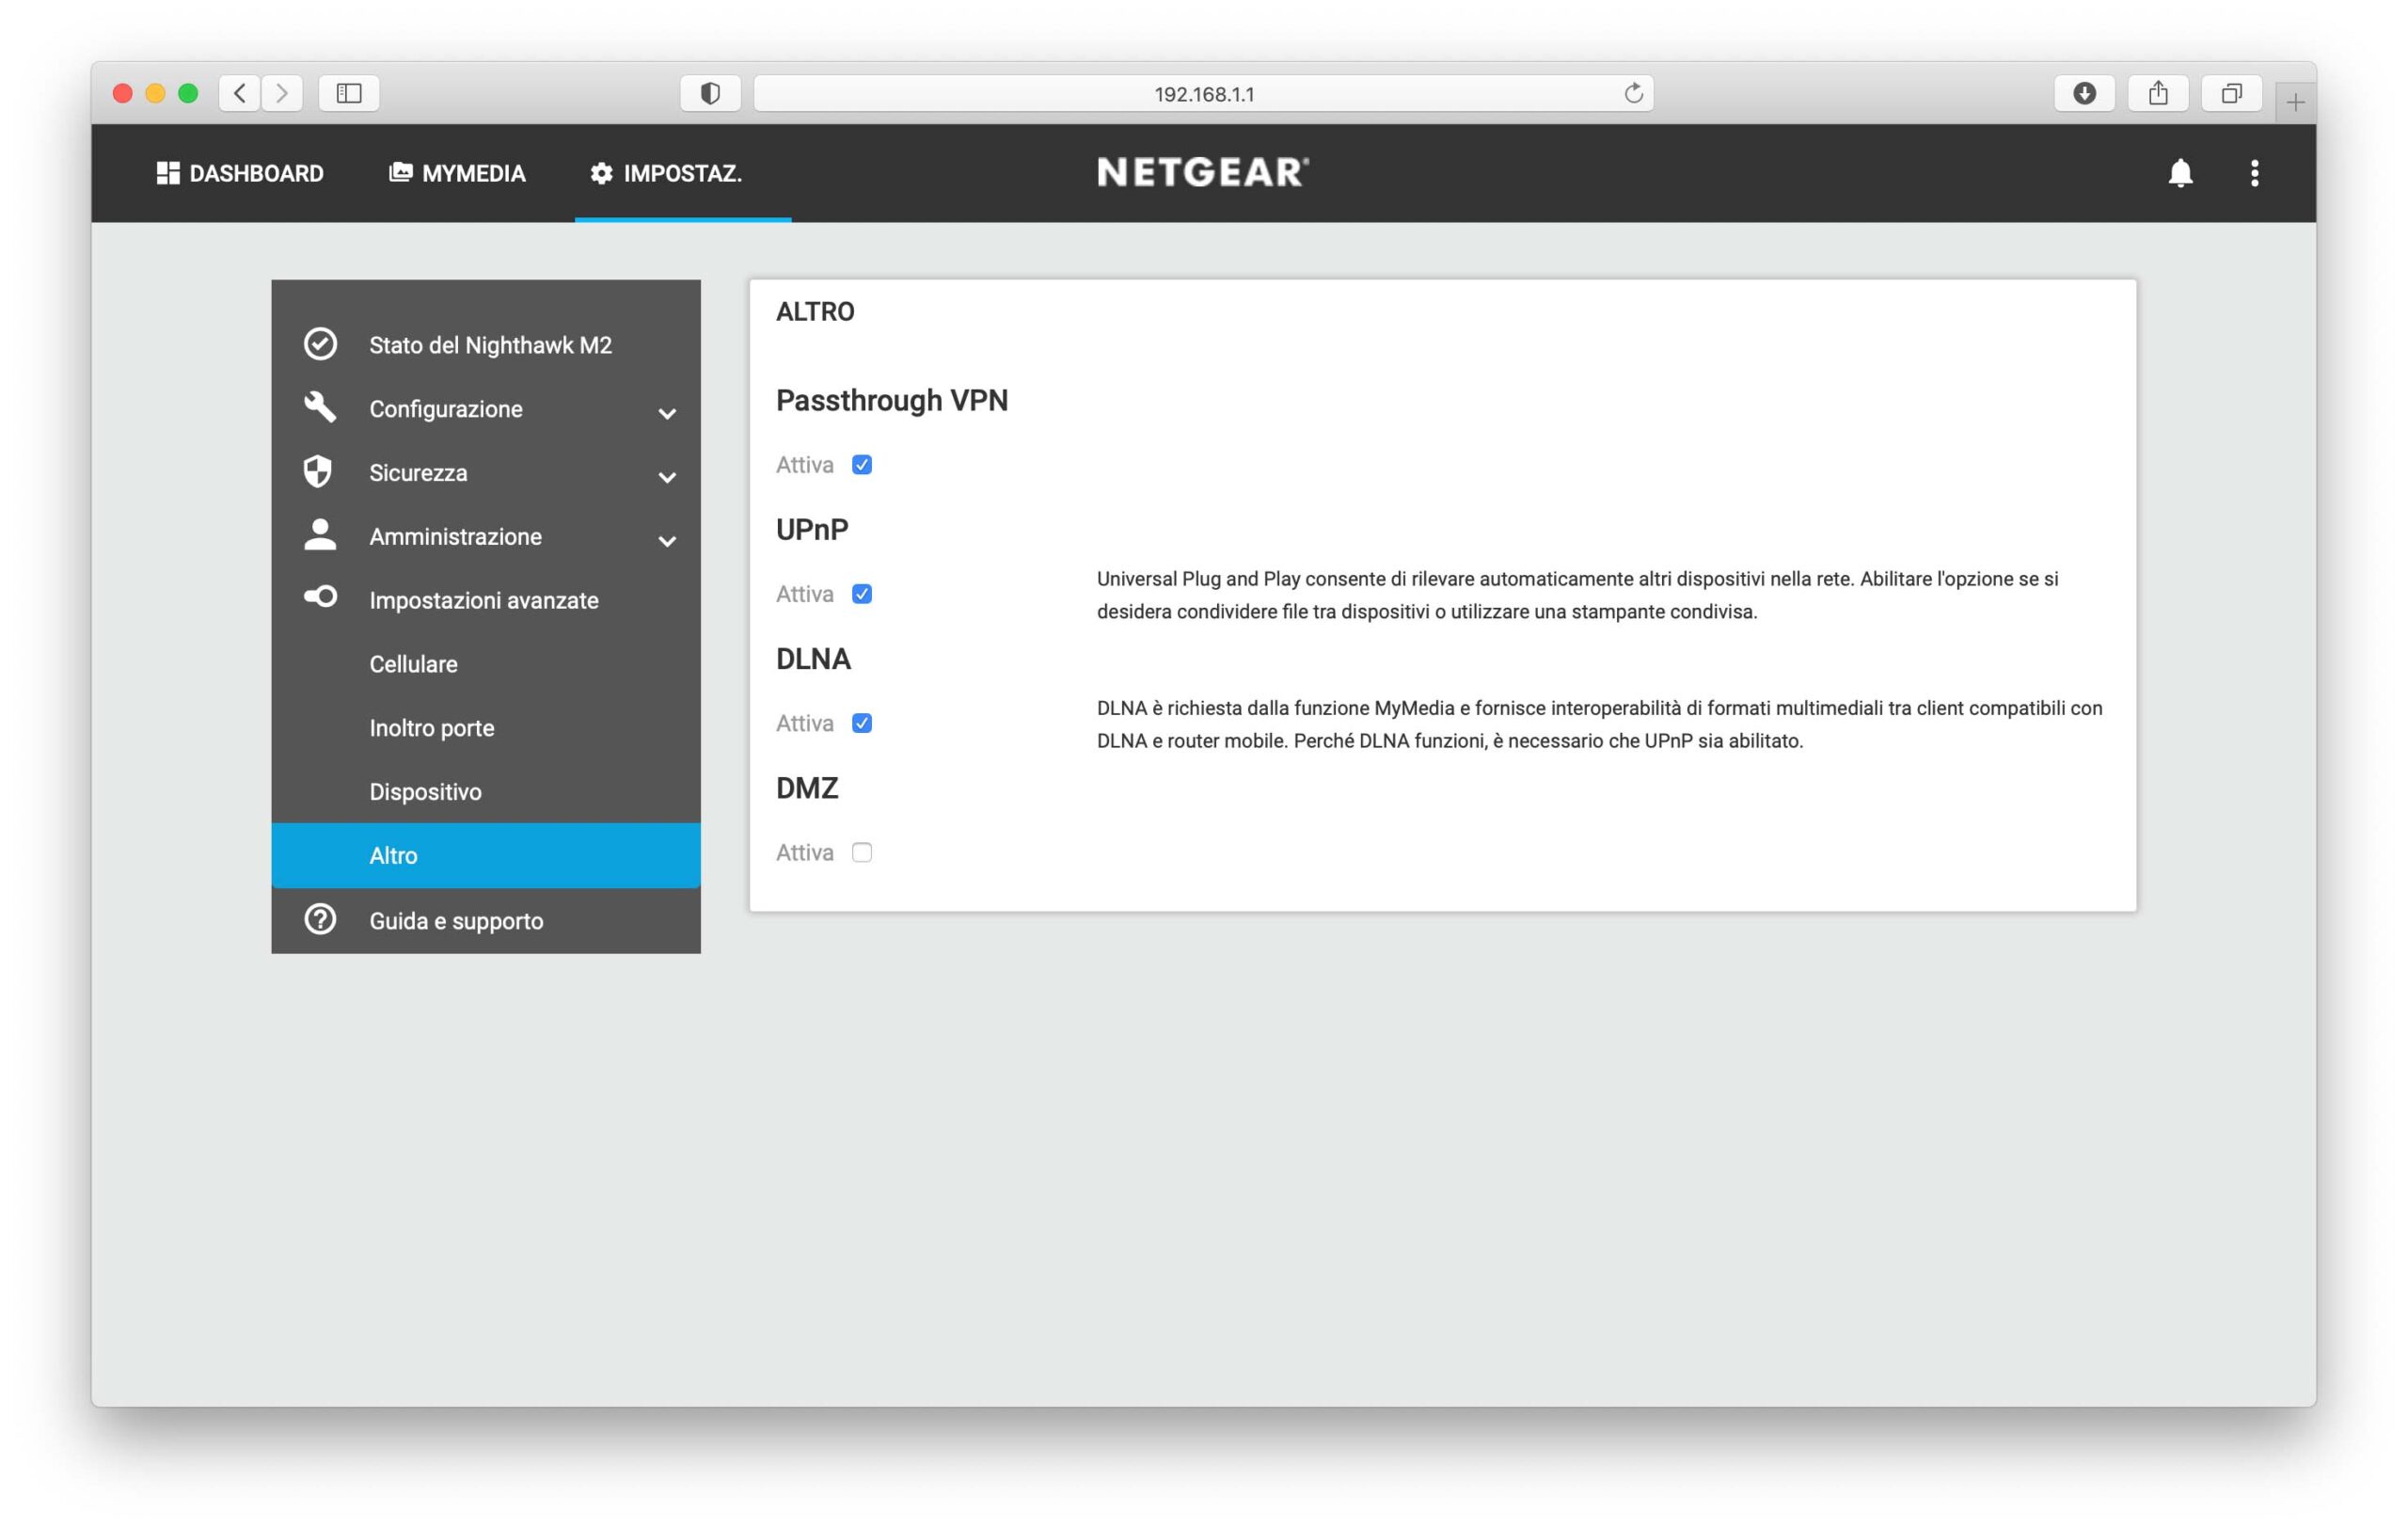This screenshot has height=1528, width=2408.
Task: Enable the DMZ Attiva checkbox
Action: [x=862, y=852]
